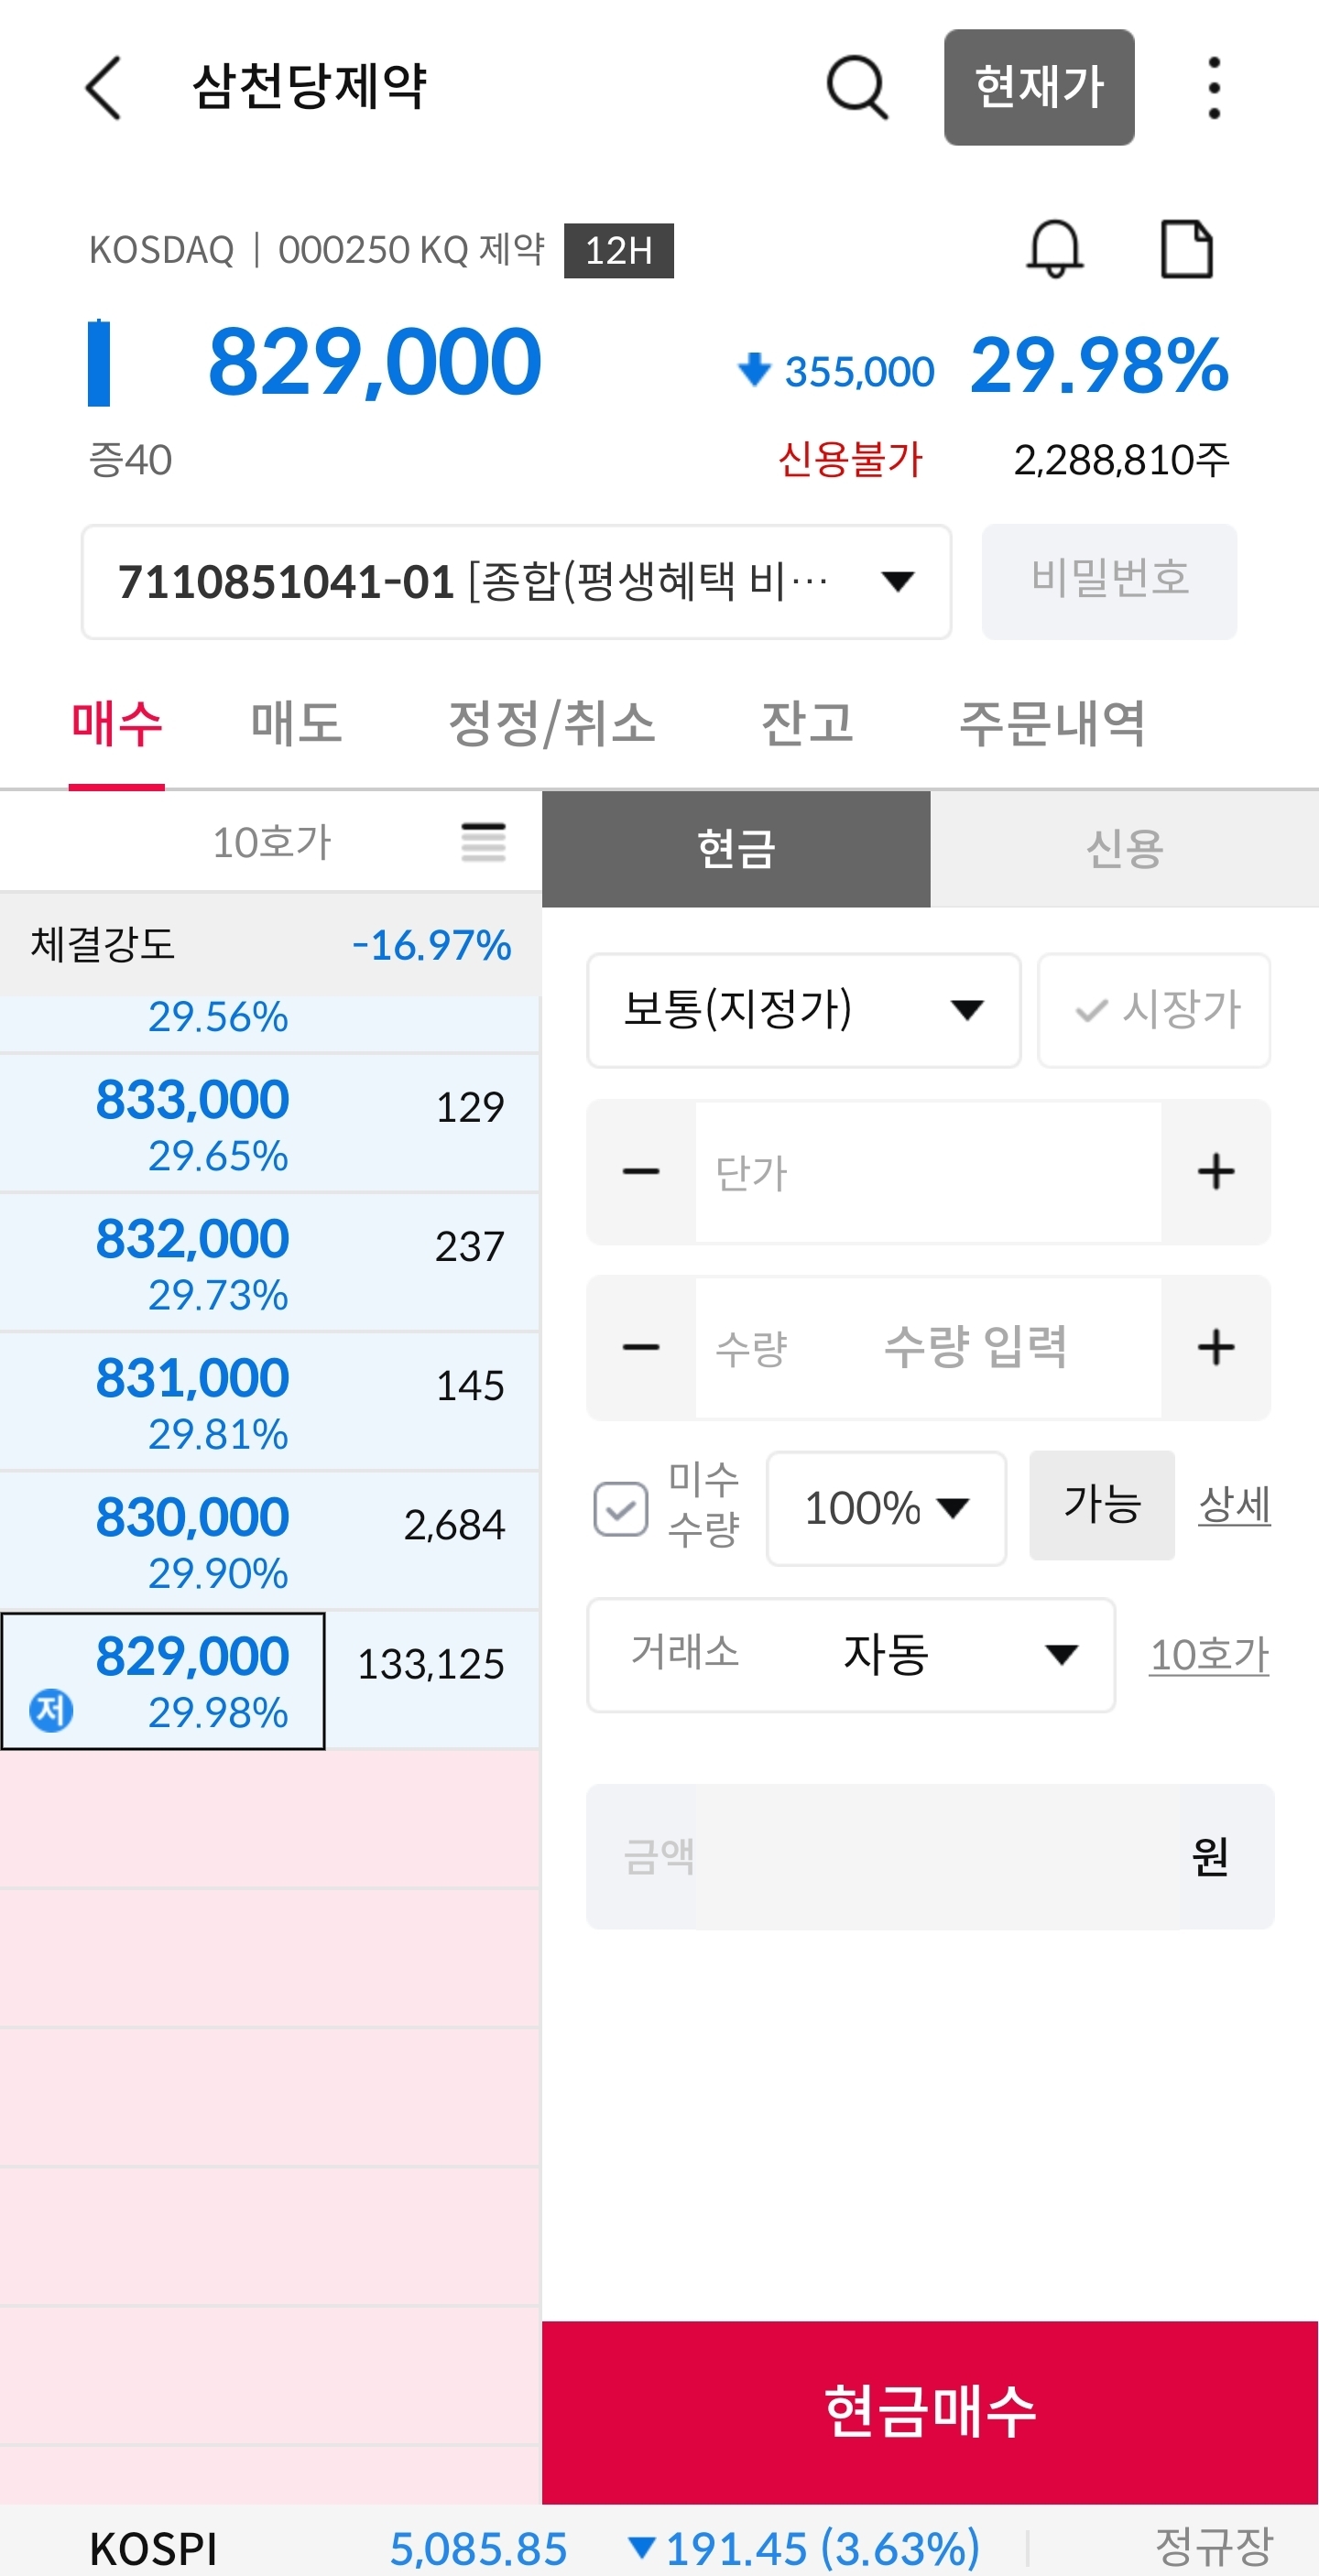This screenshot has height=2576, width=1319.
Task: Open the 보통(지정가) order type dropdown
Action: 803,1010
